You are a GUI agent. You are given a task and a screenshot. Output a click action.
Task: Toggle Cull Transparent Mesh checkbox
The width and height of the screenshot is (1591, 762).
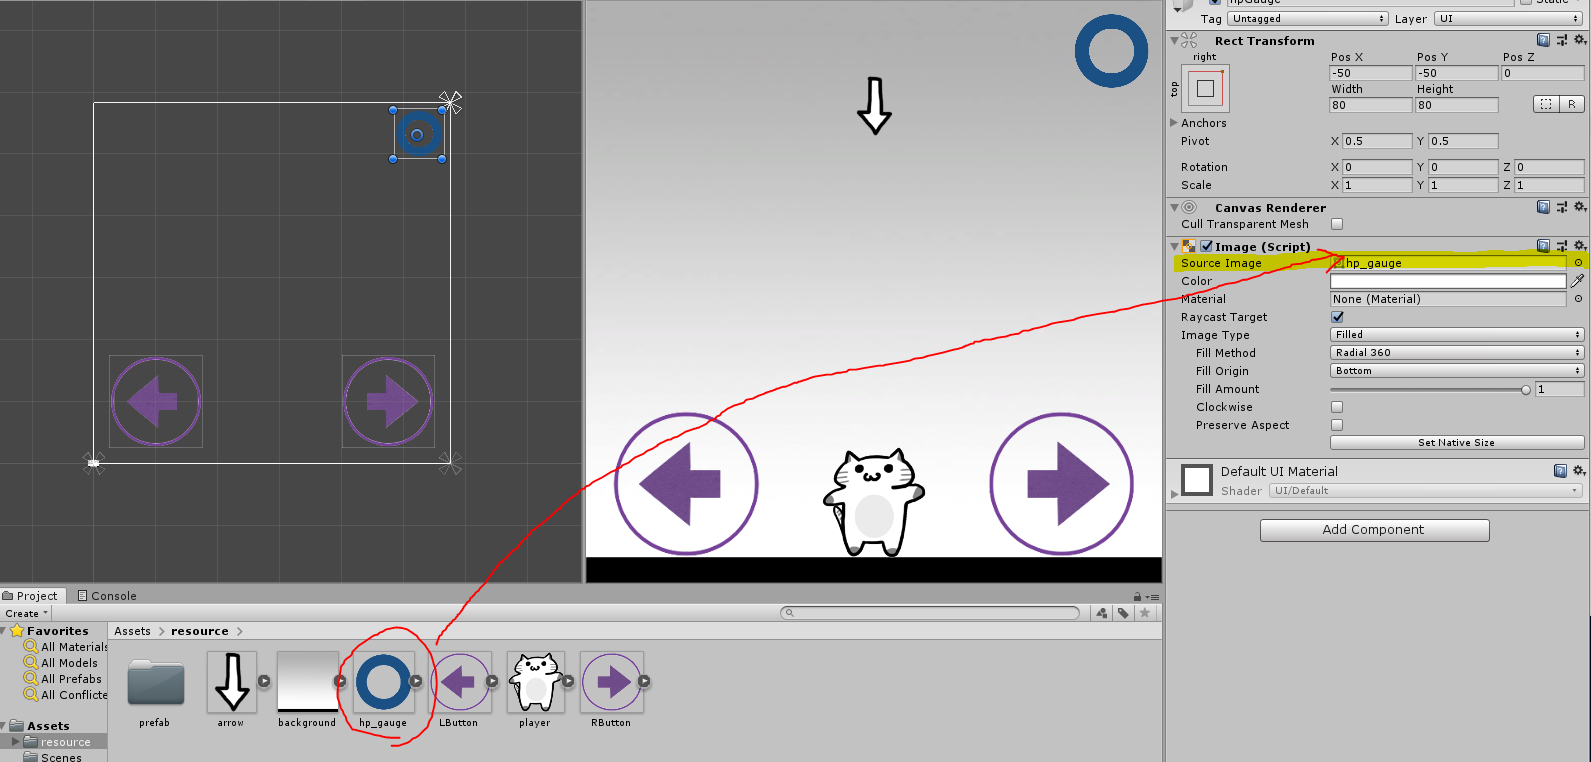[1337, 224]
